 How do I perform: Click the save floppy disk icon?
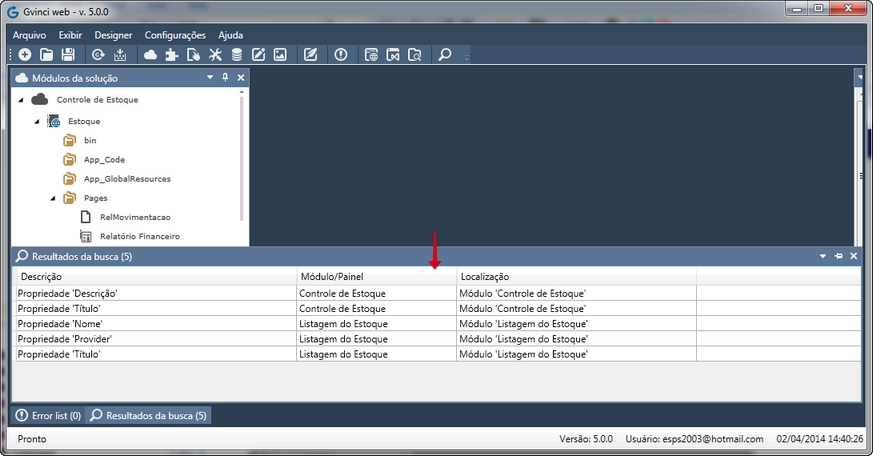tap(68, 55)
